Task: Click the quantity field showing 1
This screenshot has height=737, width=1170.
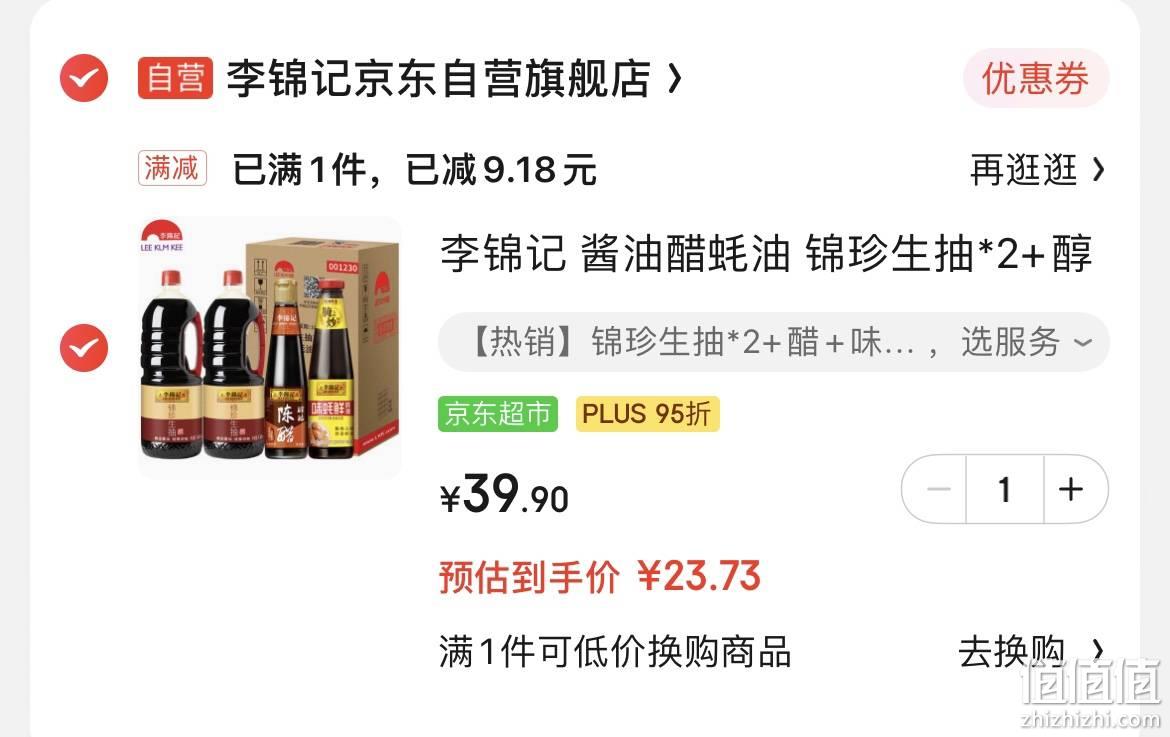Action: (x=1005, y=489)
